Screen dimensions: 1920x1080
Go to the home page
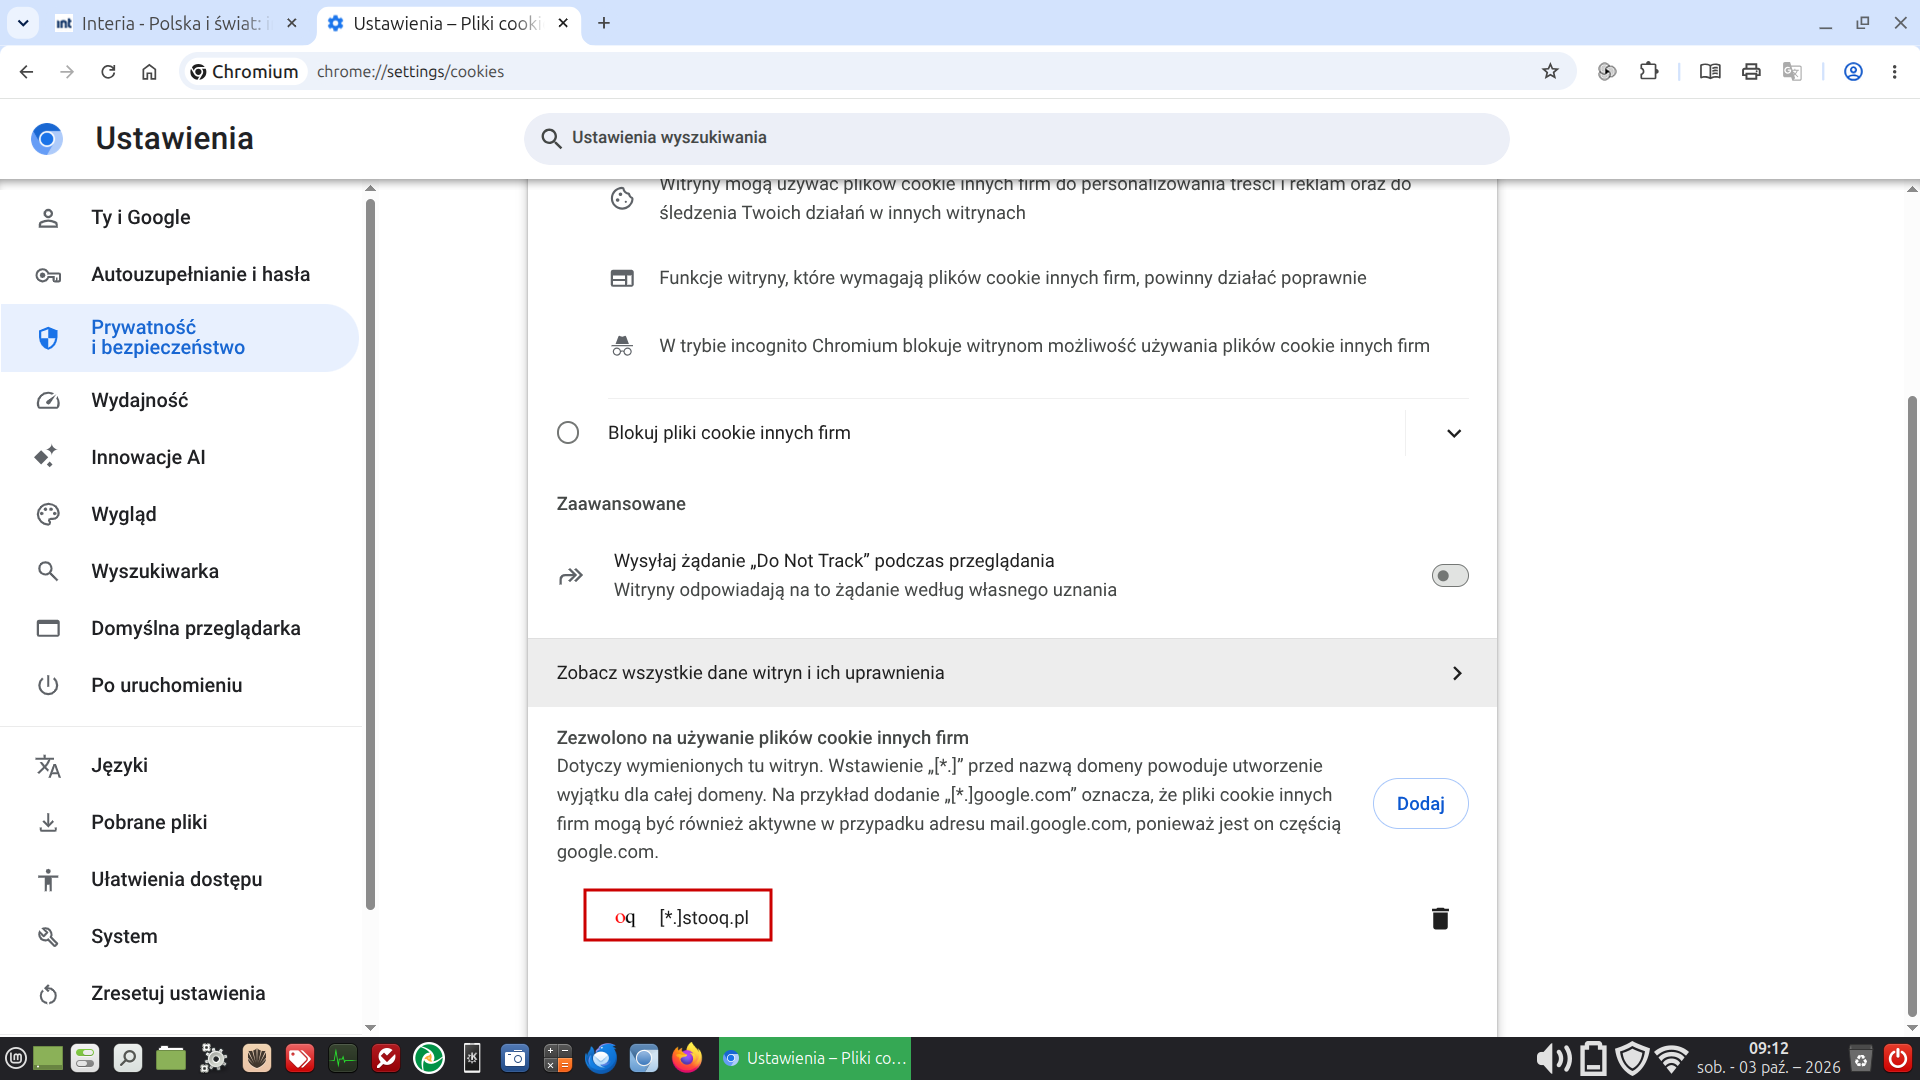pos(149,71)
